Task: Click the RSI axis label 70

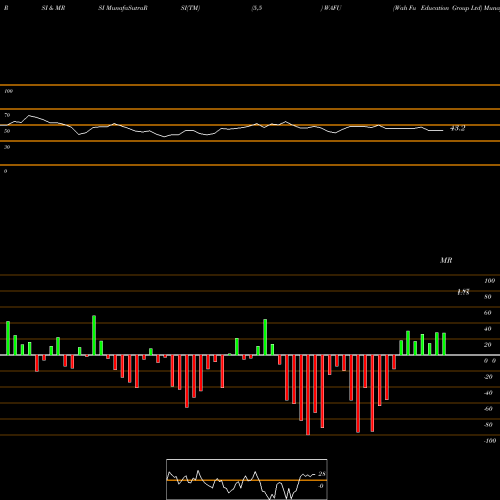Action: point(7,115)
